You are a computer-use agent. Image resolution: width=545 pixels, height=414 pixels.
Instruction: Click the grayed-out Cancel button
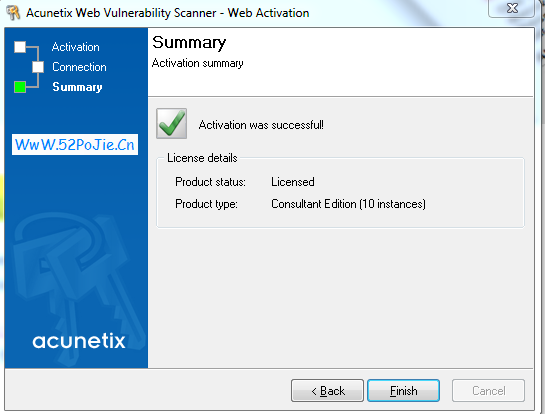[x=488, y=391]
